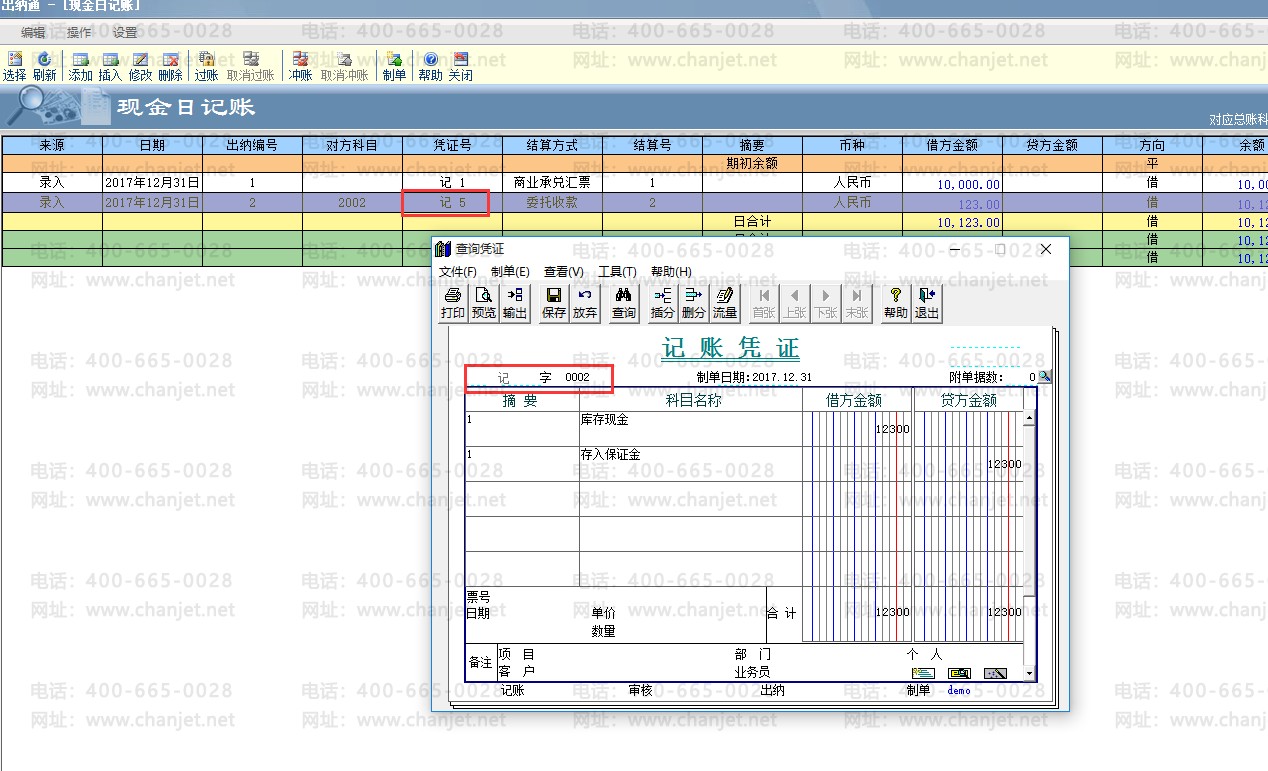The width and height of the screenshot is (1268, 771).
Task: Click the 凭证号 column header
Action: (452, 145)
